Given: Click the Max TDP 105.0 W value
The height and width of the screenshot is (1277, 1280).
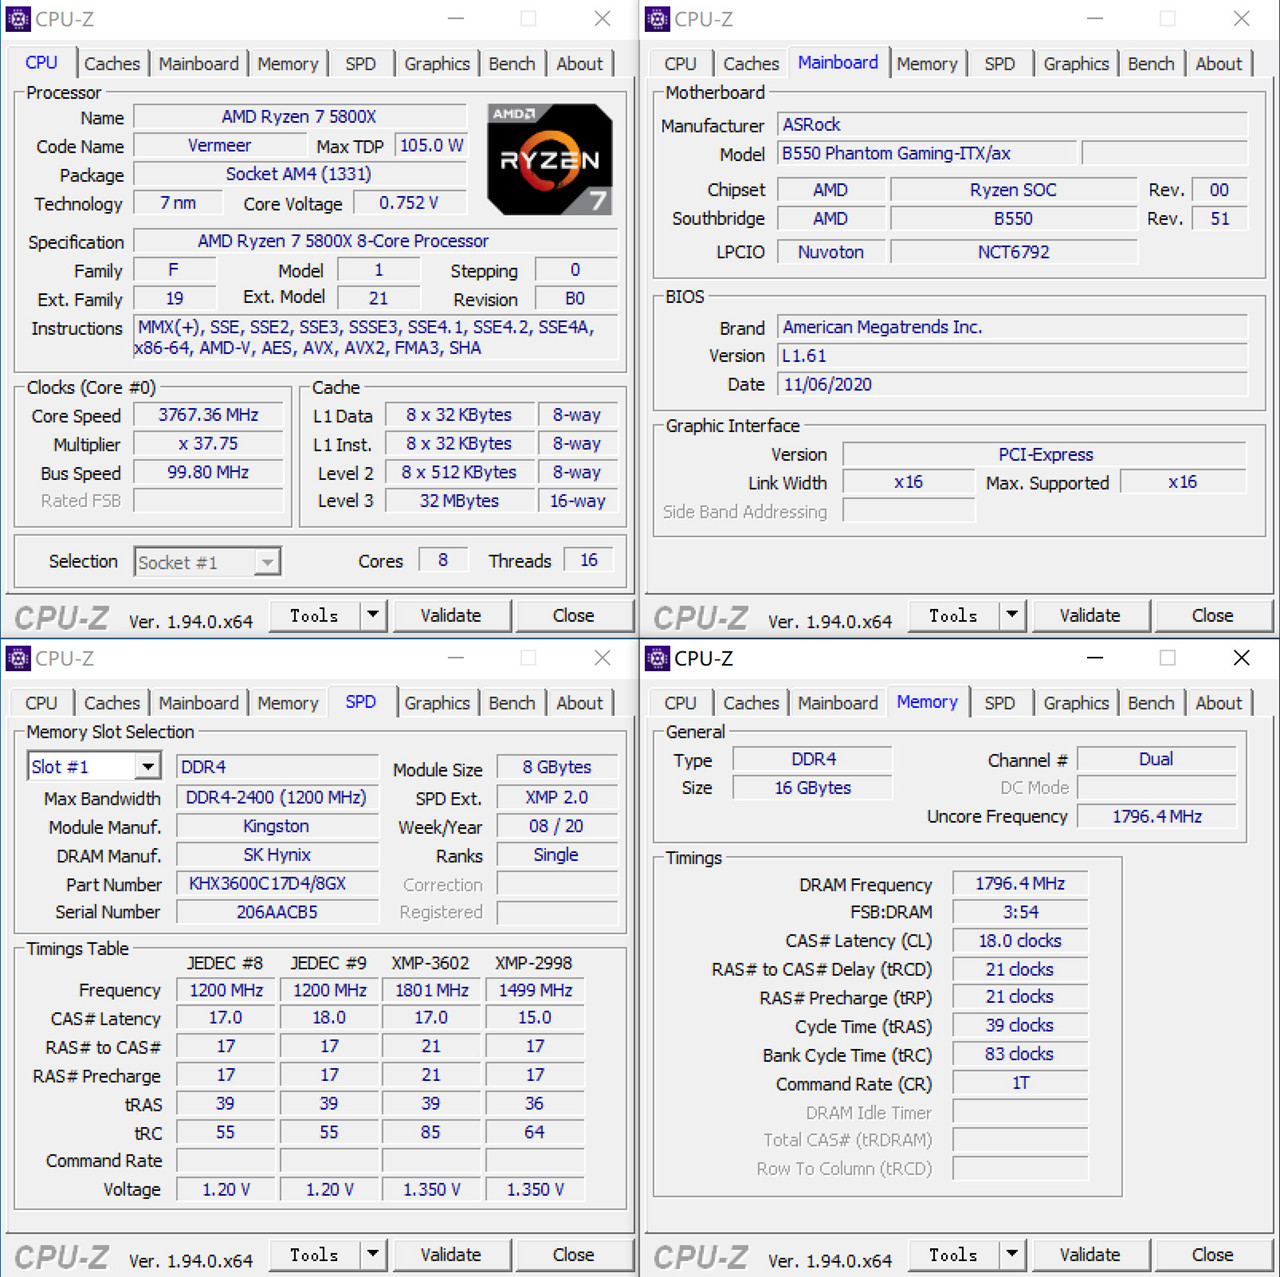Looking at the screenshot, I should 431,146.
